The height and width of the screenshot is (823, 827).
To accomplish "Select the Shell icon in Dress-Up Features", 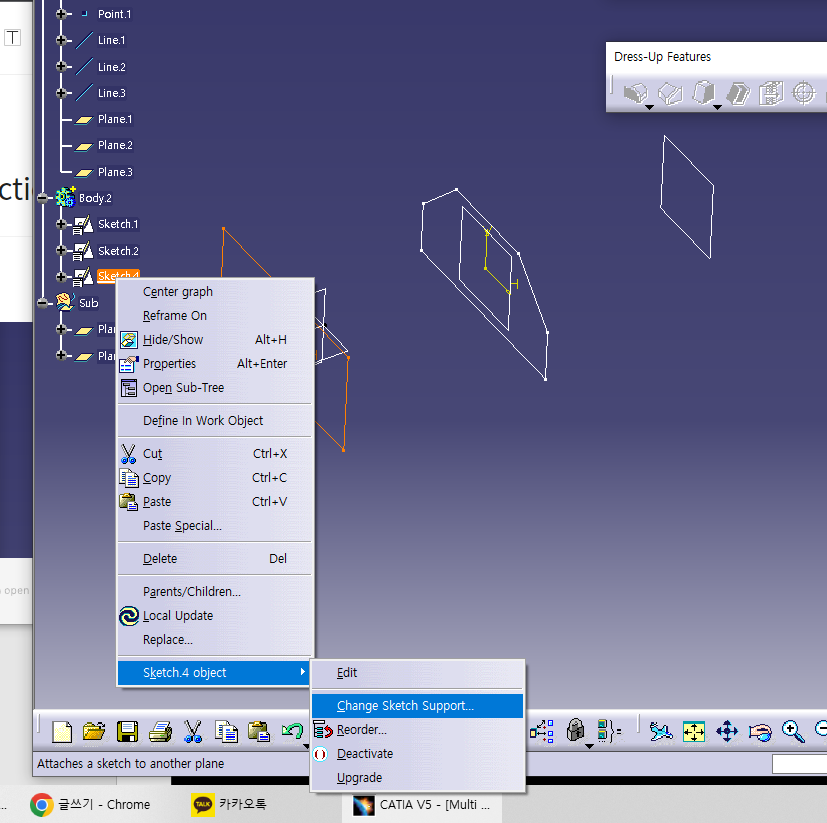I will click(x=737, y=94).
